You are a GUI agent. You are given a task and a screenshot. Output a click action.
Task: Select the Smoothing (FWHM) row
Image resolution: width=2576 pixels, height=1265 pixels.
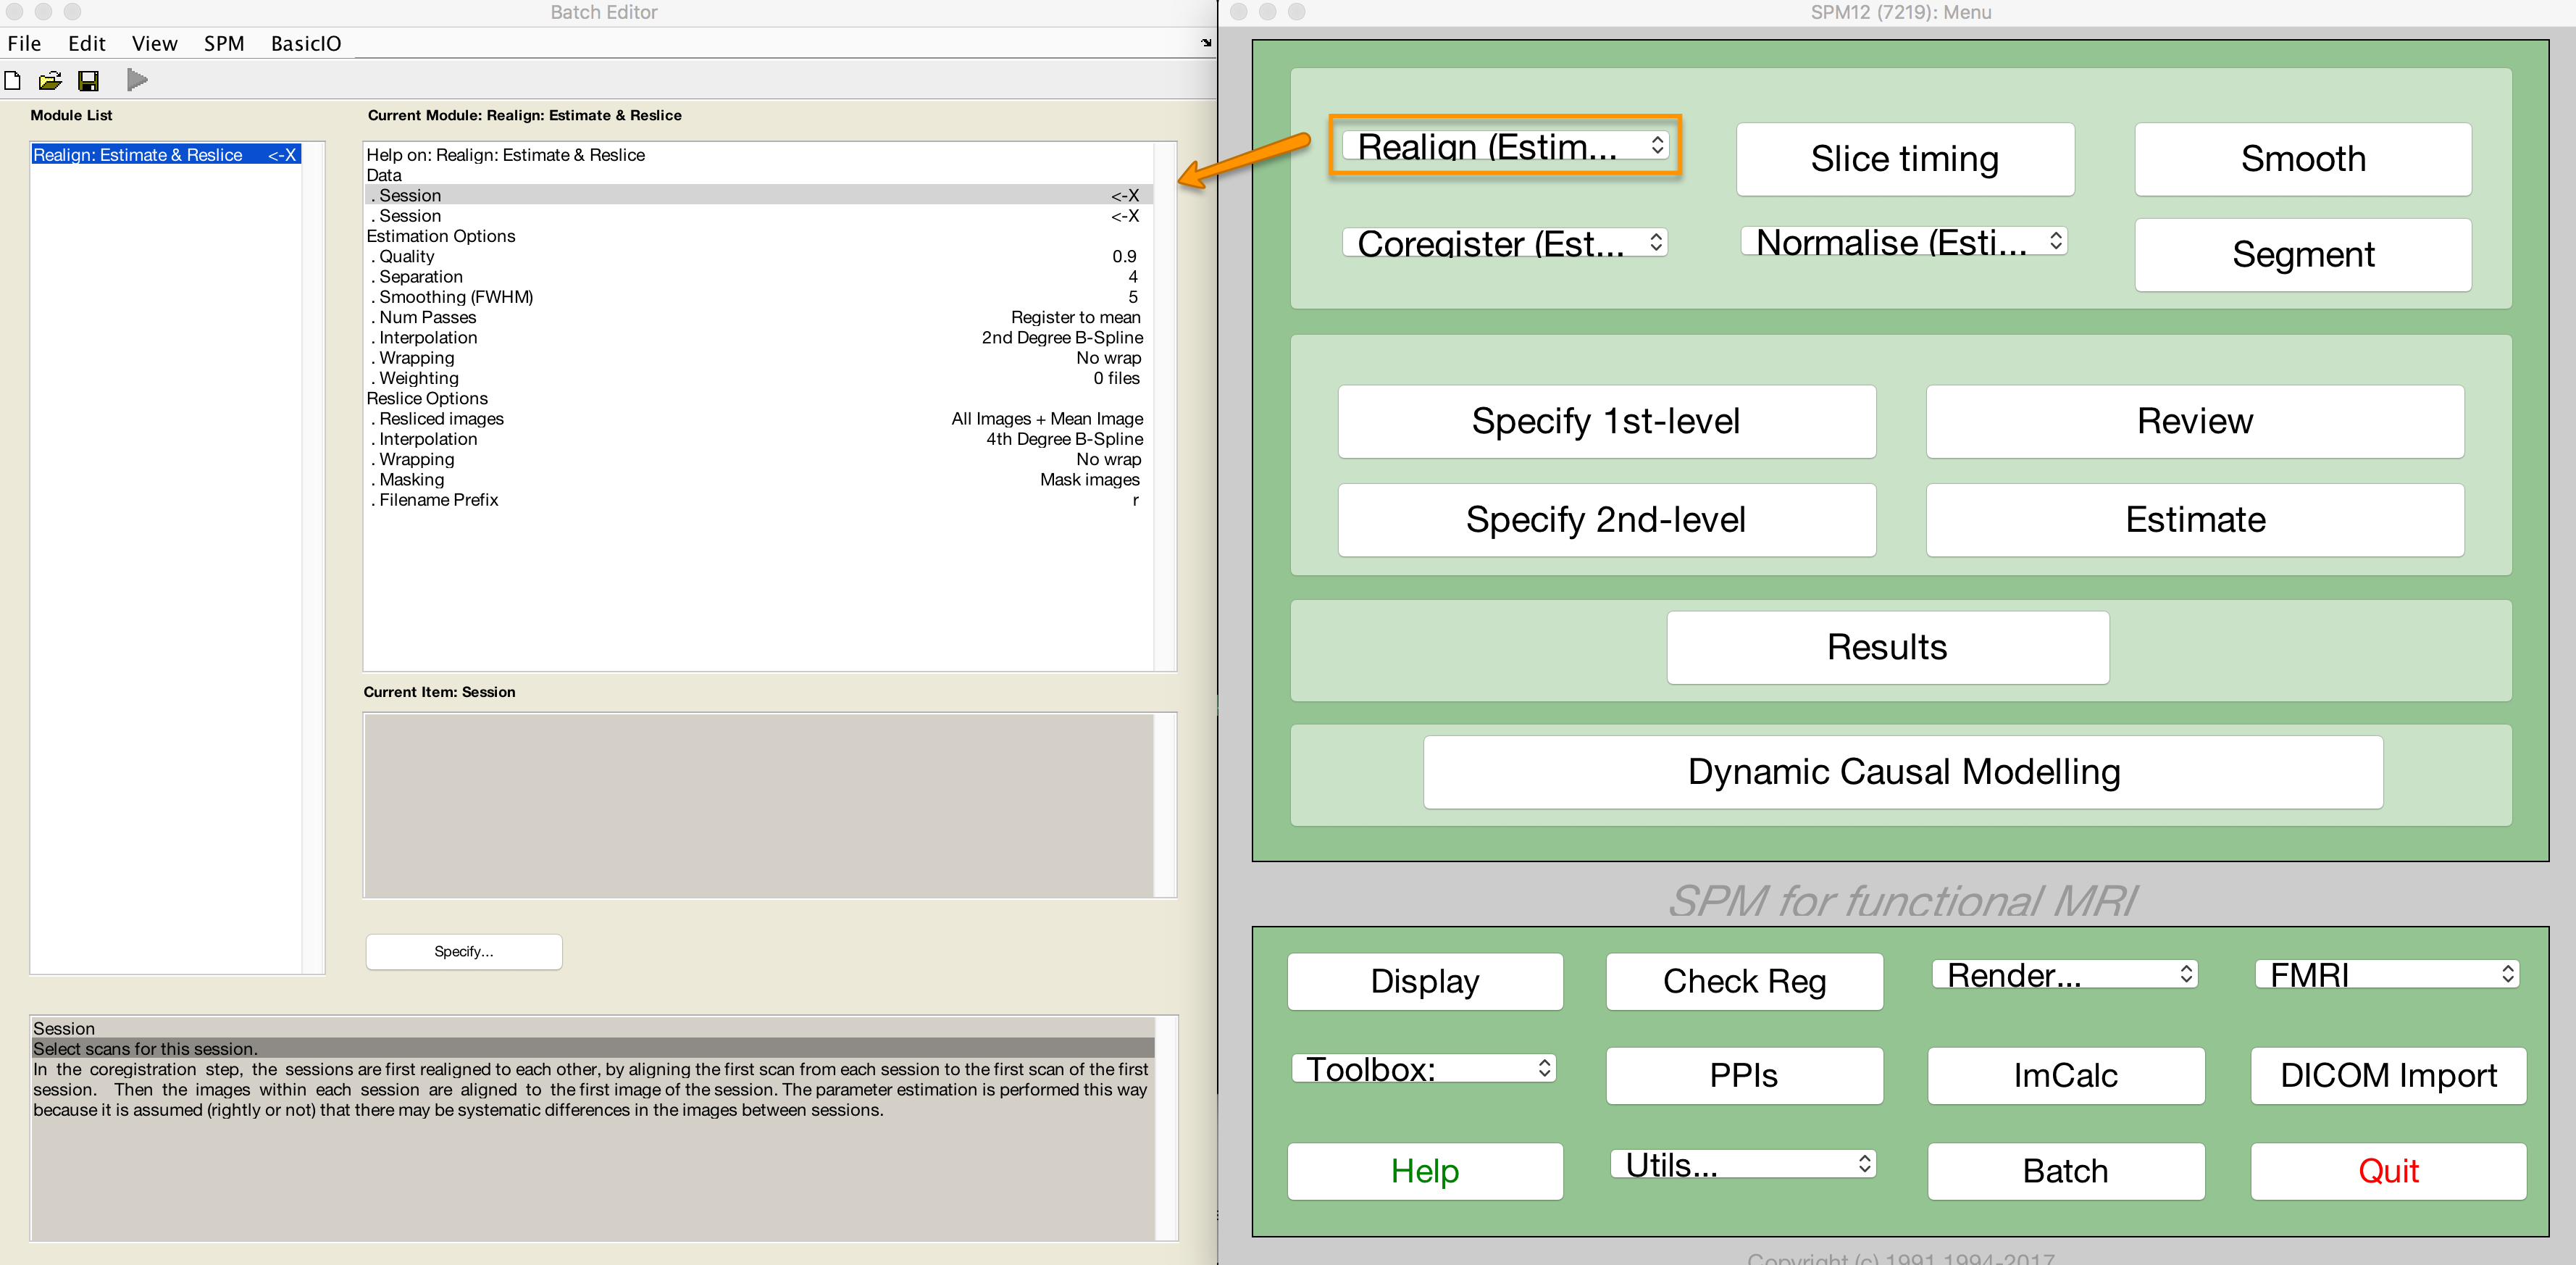pos(758,297)
